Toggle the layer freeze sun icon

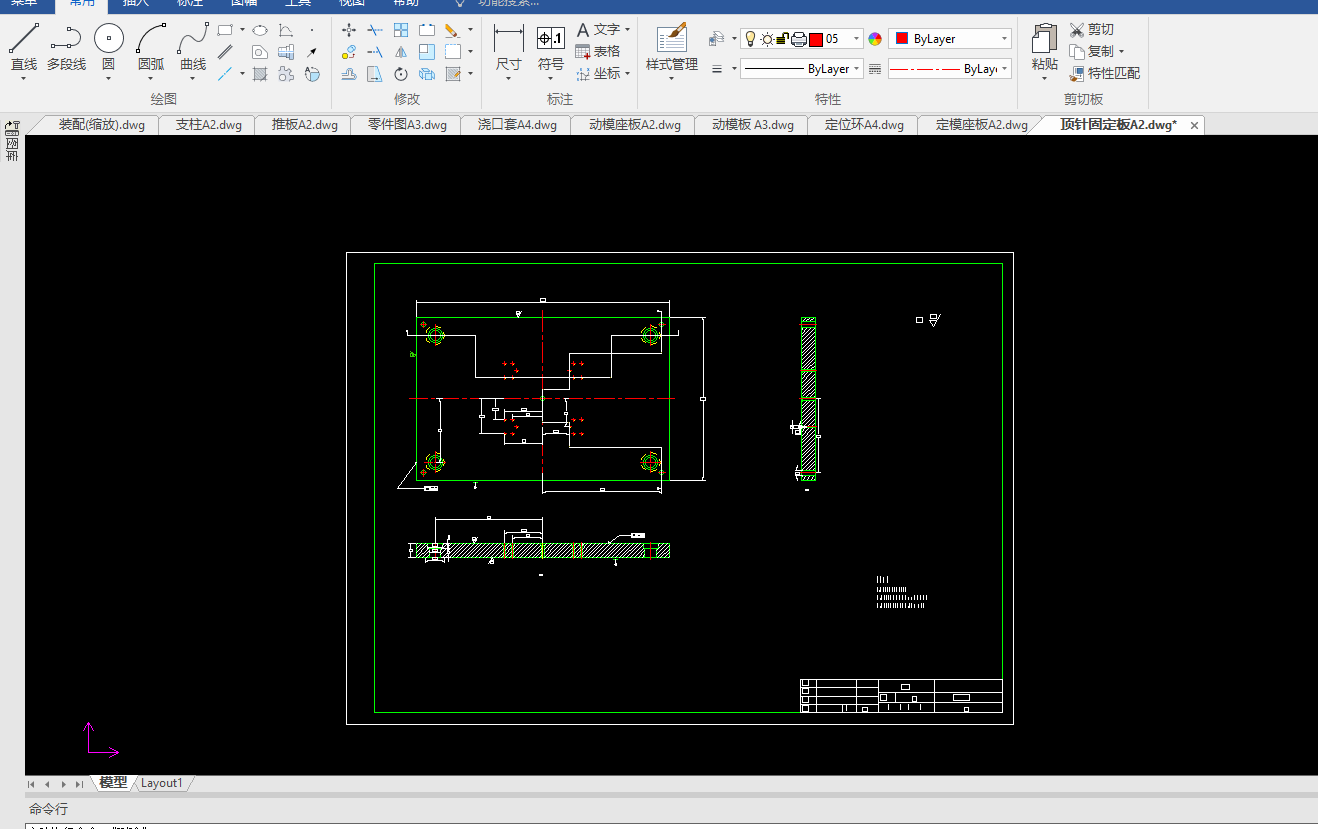pyautogui.click(x=766, y=39)
